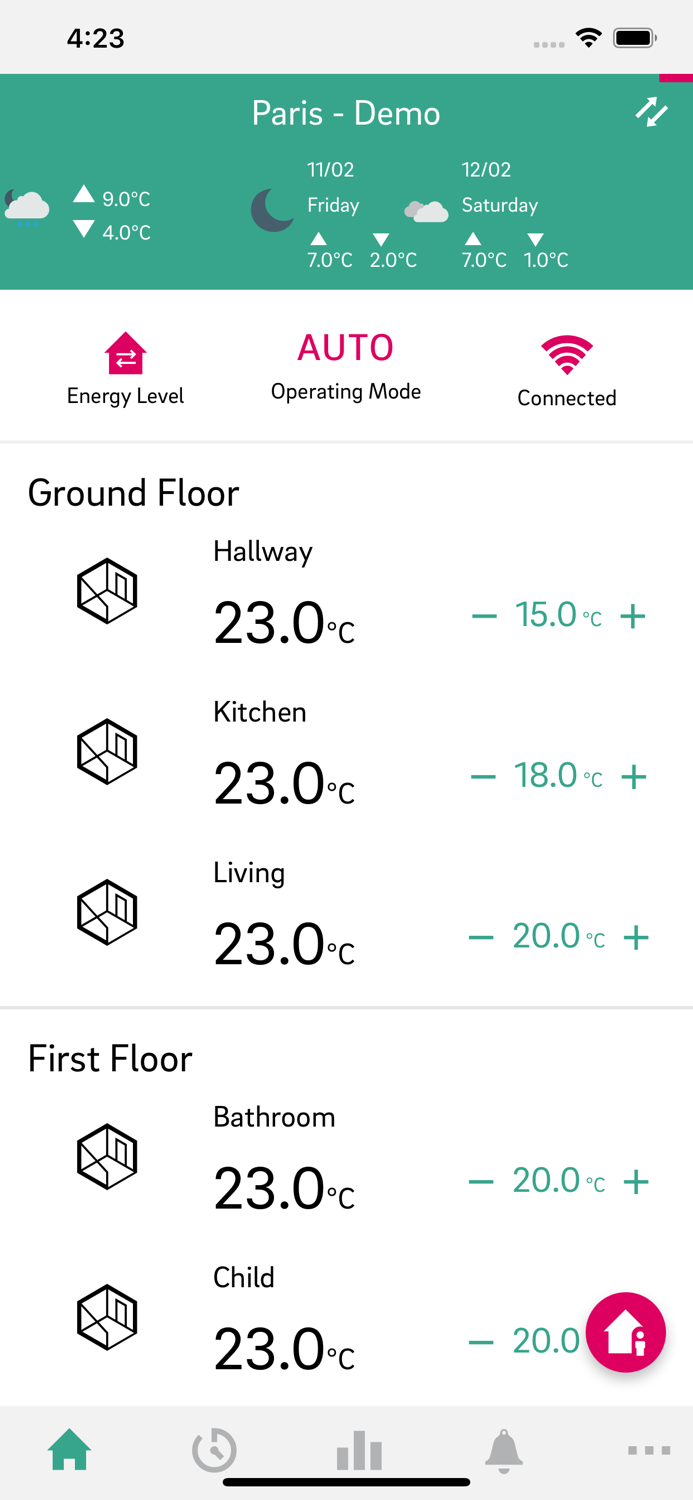693x1500 pixels.
Task: Select the Living room icon
Action: coord(107,911)
